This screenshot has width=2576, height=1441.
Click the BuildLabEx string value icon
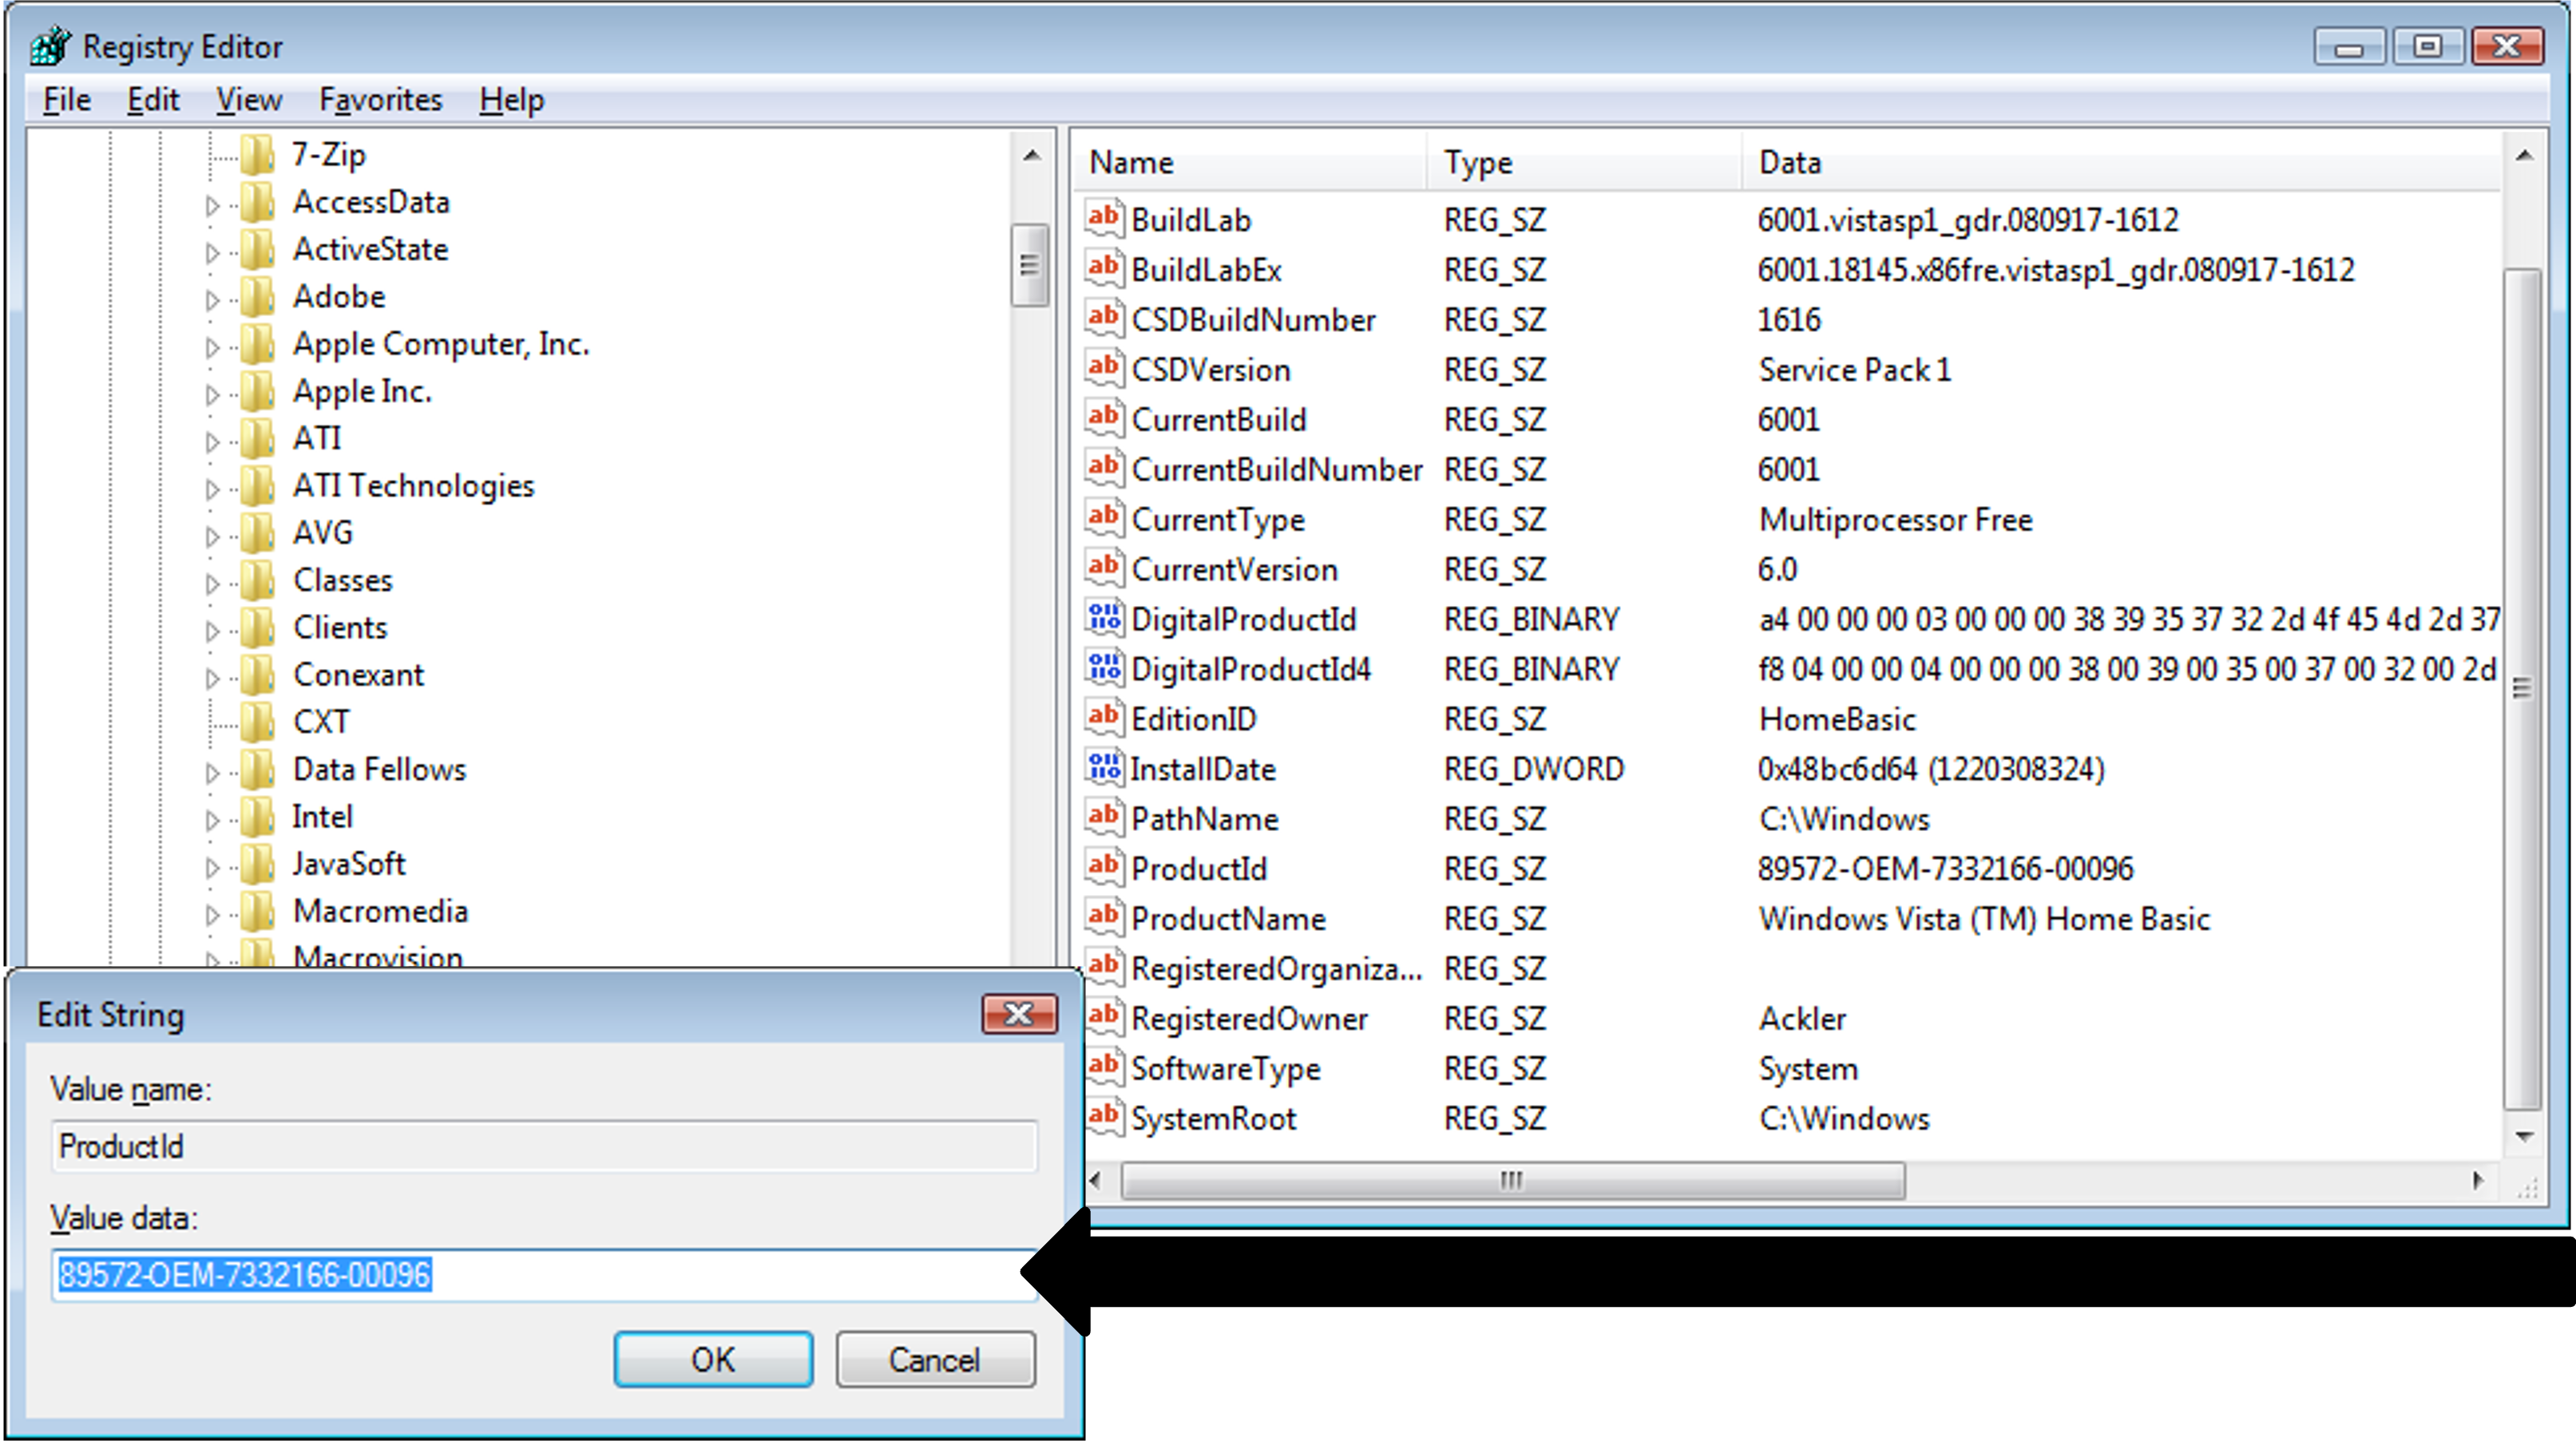pos(1104,269)
